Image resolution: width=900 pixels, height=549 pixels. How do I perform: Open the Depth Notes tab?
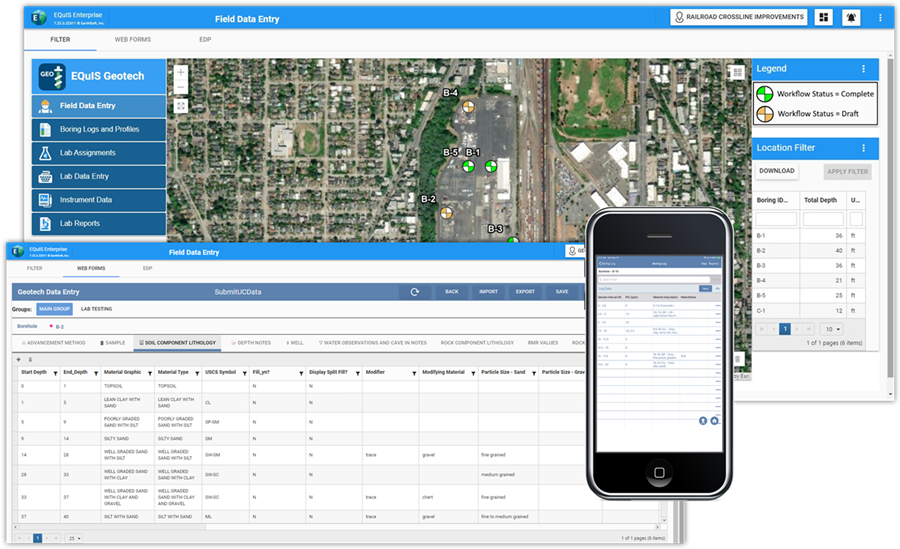(x=251, y=343)
